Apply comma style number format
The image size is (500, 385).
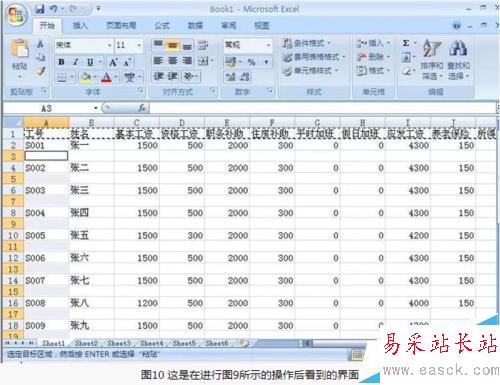(266, 62)
